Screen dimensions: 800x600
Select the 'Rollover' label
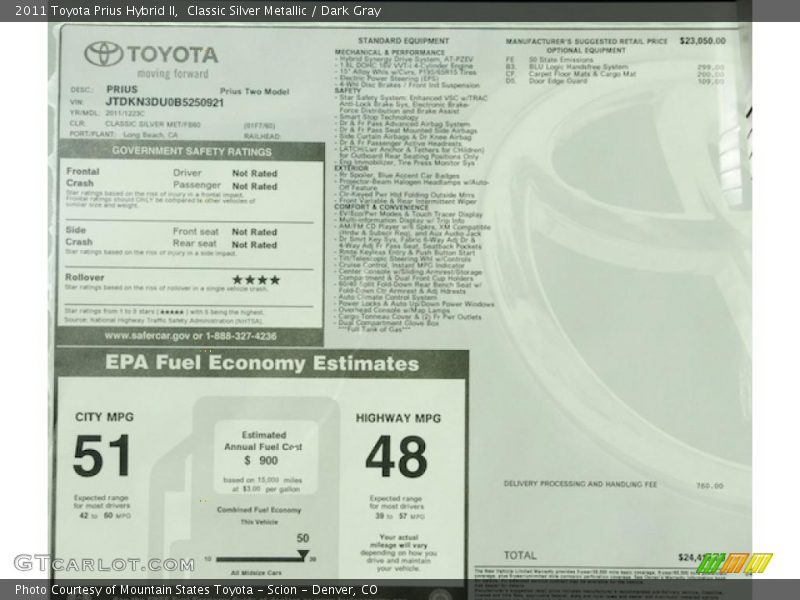click(x=84, y=278)
